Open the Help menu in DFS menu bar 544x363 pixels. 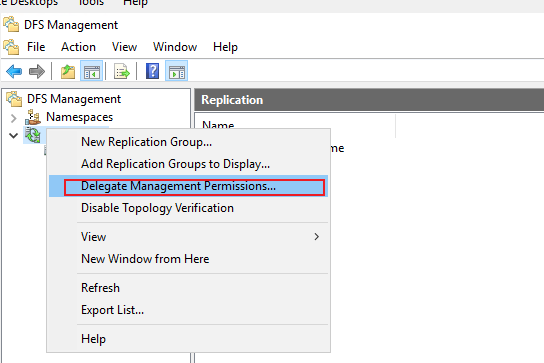tap(225, 47)
